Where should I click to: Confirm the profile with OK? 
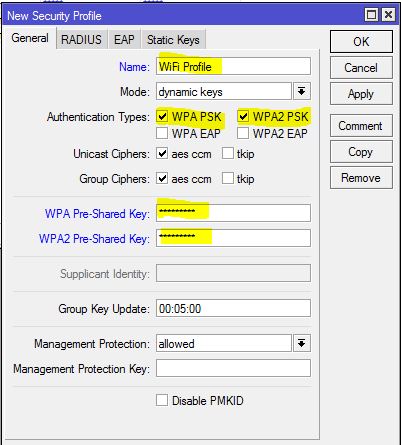(x=361, y=42)
